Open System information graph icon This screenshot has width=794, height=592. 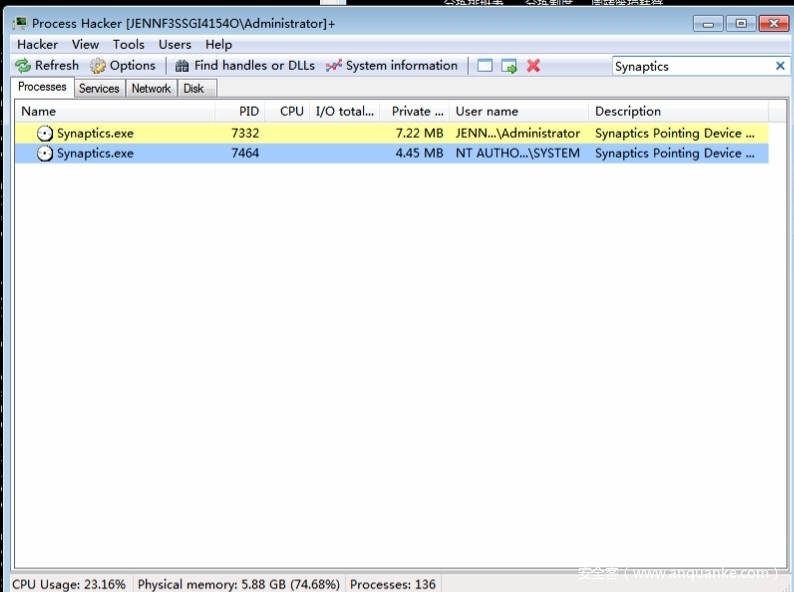coord(334,66)
